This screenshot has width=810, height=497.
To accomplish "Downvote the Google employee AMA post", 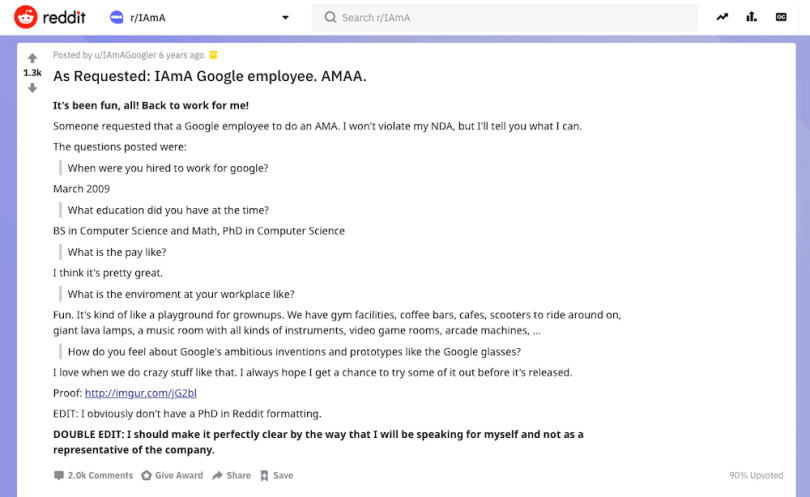I will (32, 88).
